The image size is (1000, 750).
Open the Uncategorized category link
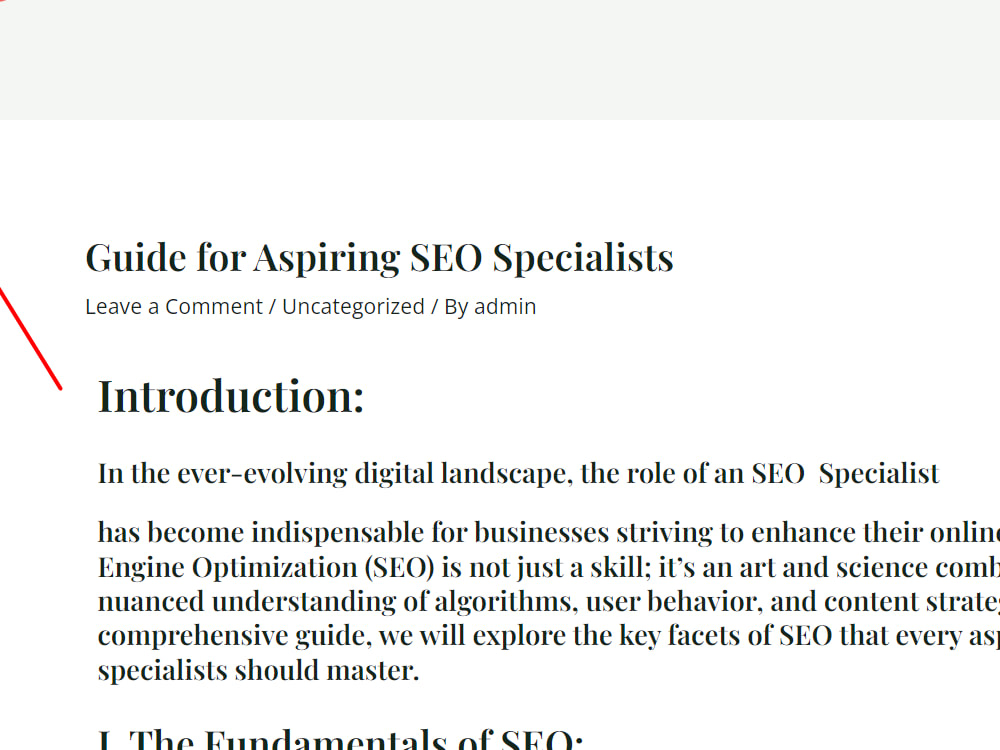pos(353,307)
